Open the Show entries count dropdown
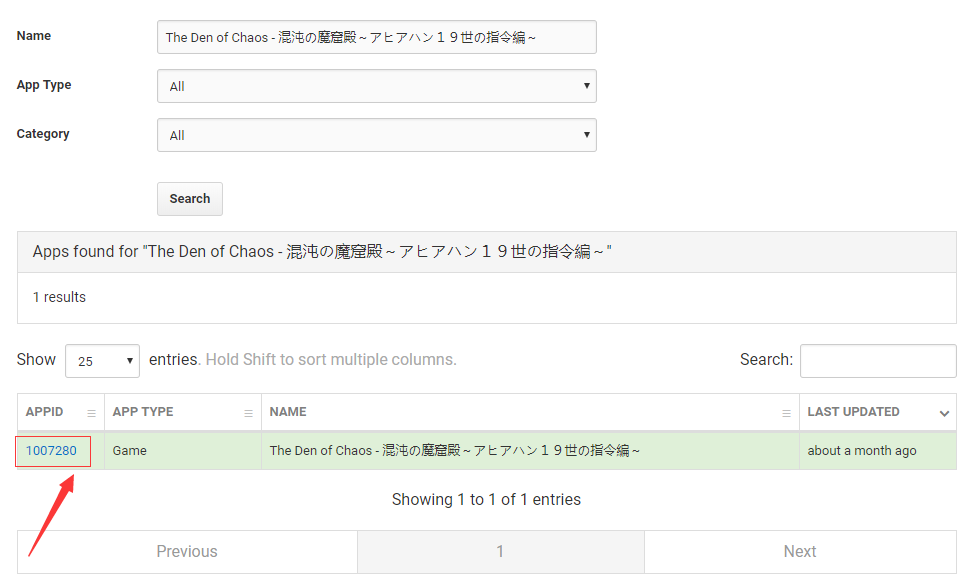This screenshot has height=581, width=965. 102,361
